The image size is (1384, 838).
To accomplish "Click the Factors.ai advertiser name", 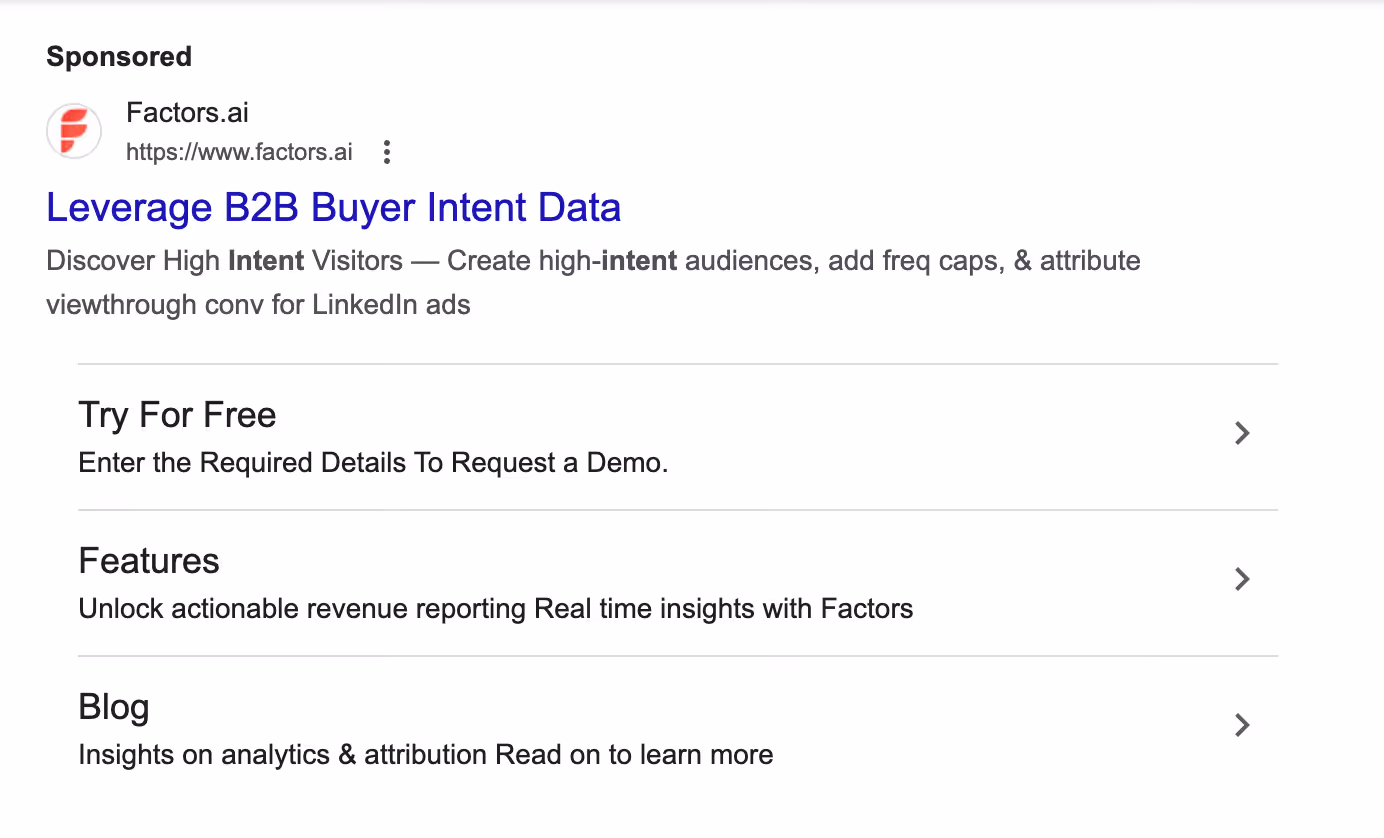I will point(187,113).
